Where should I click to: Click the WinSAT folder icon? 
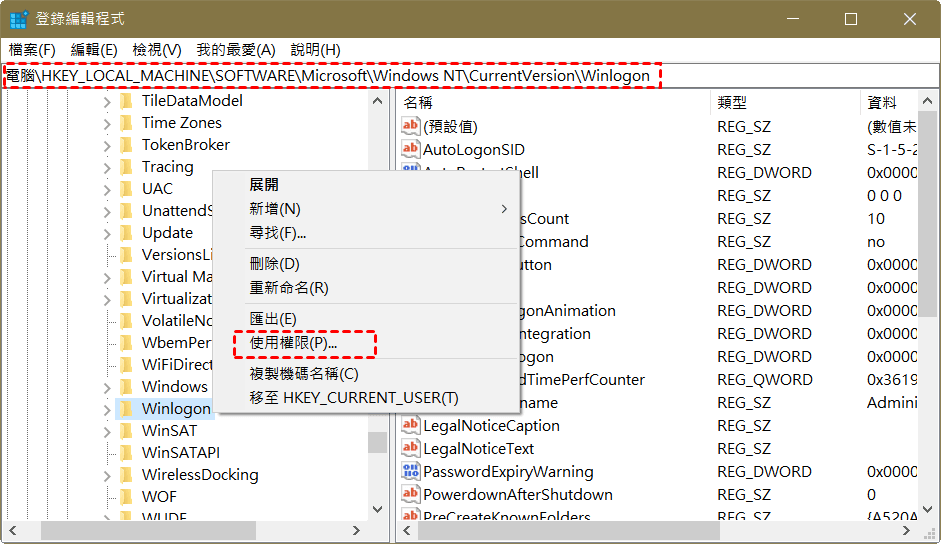pyautogui.click(x=126, y=431)
